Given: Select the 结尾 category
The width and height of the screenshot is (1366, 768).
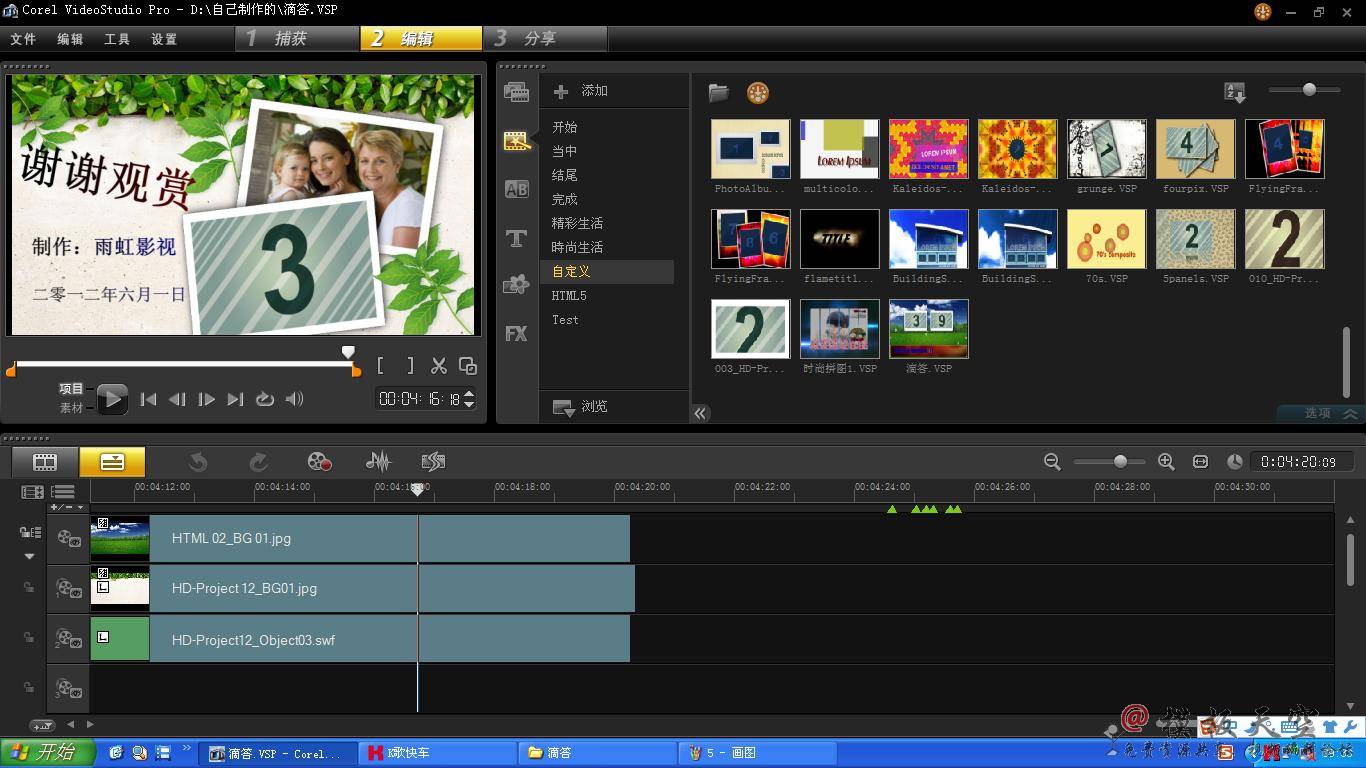Looking at the screenshot, I should point(565,175).
